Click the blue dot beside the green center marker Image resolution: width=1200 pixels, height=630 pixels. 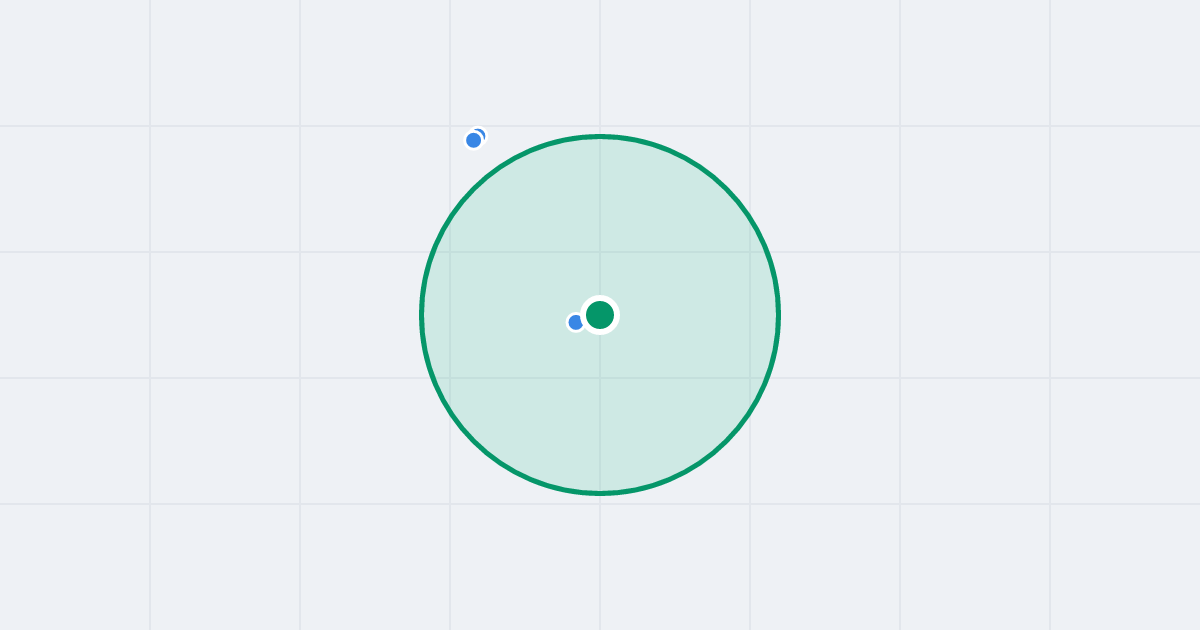tap(575, 322)
